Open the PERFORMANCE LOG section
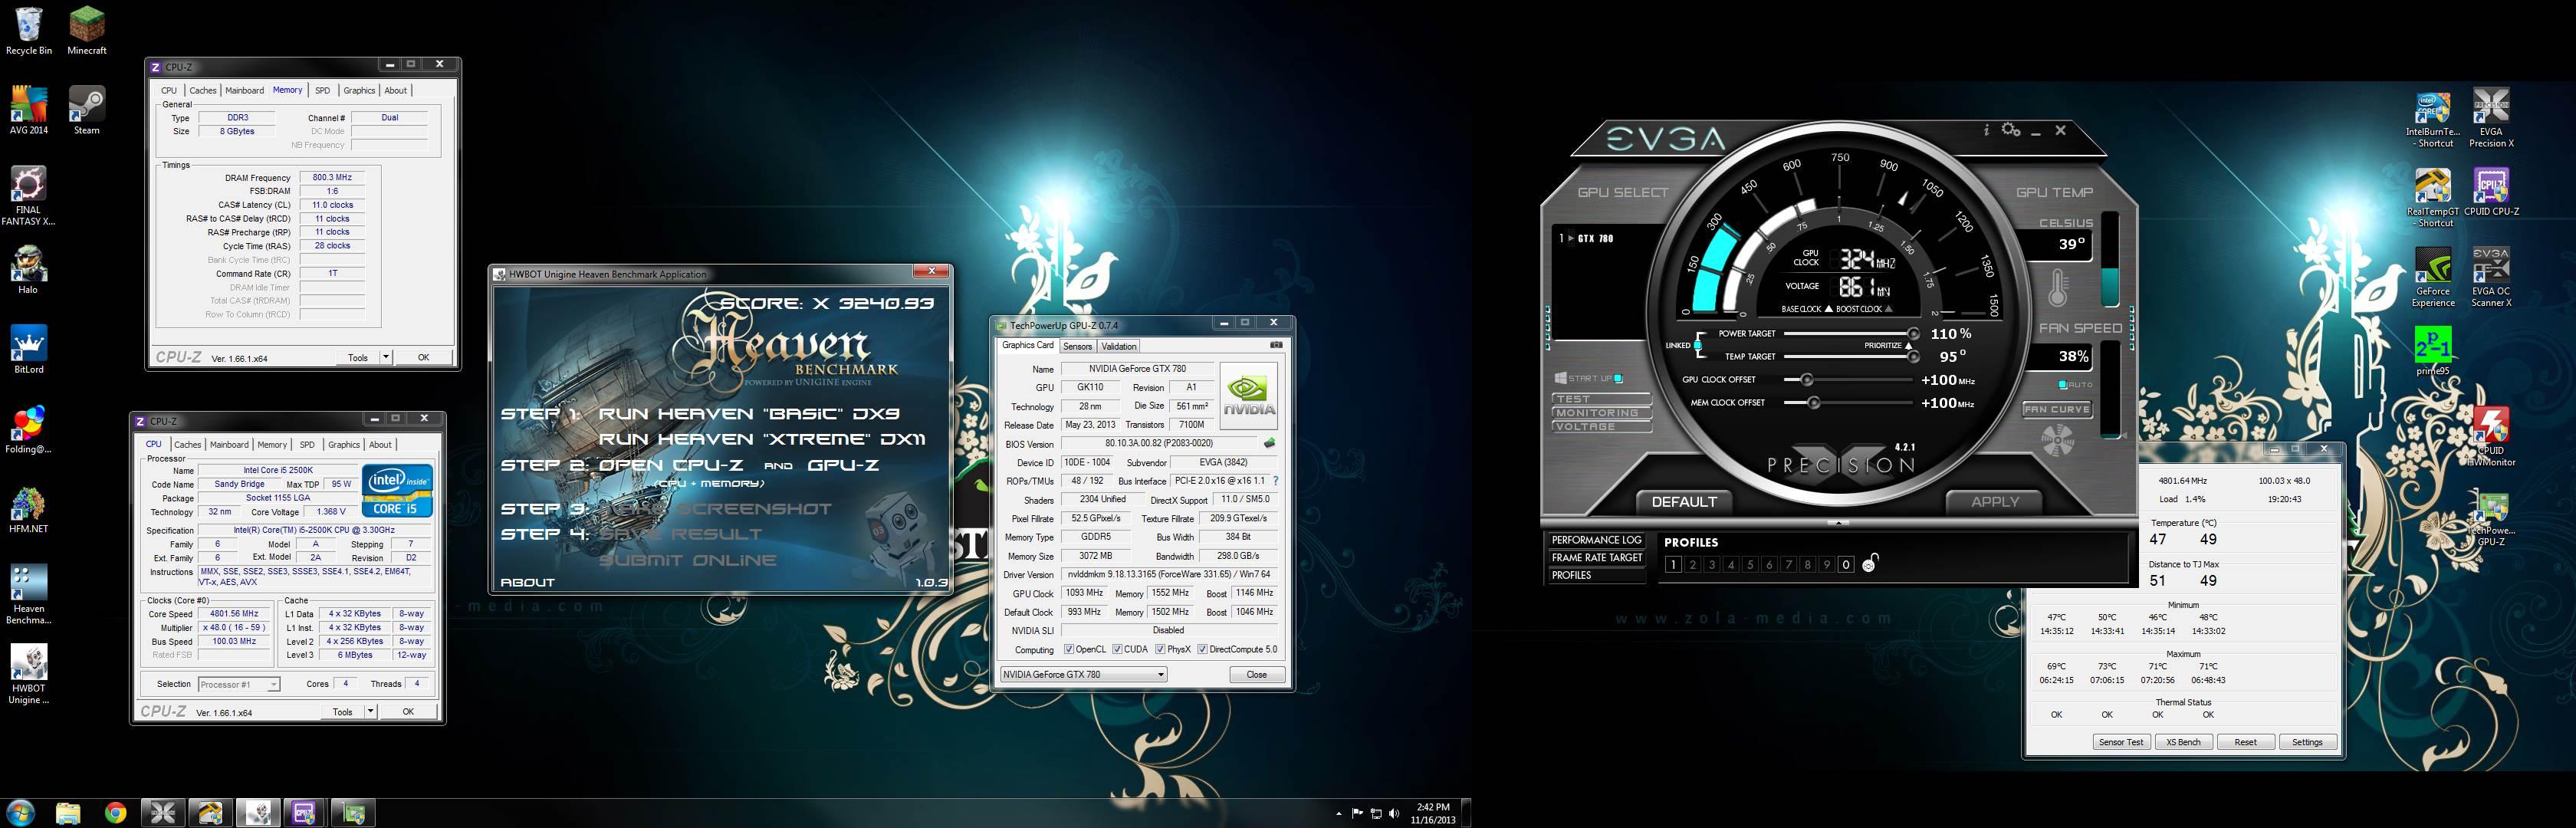Viewport: 2576px width, 828px height. click(x=1596, y=540)
